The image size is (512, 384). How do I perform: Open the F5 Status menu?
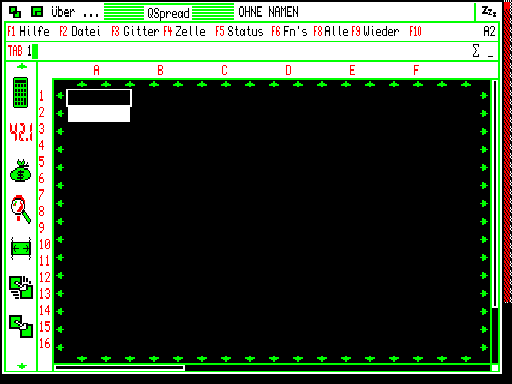(x=239, y=31)
